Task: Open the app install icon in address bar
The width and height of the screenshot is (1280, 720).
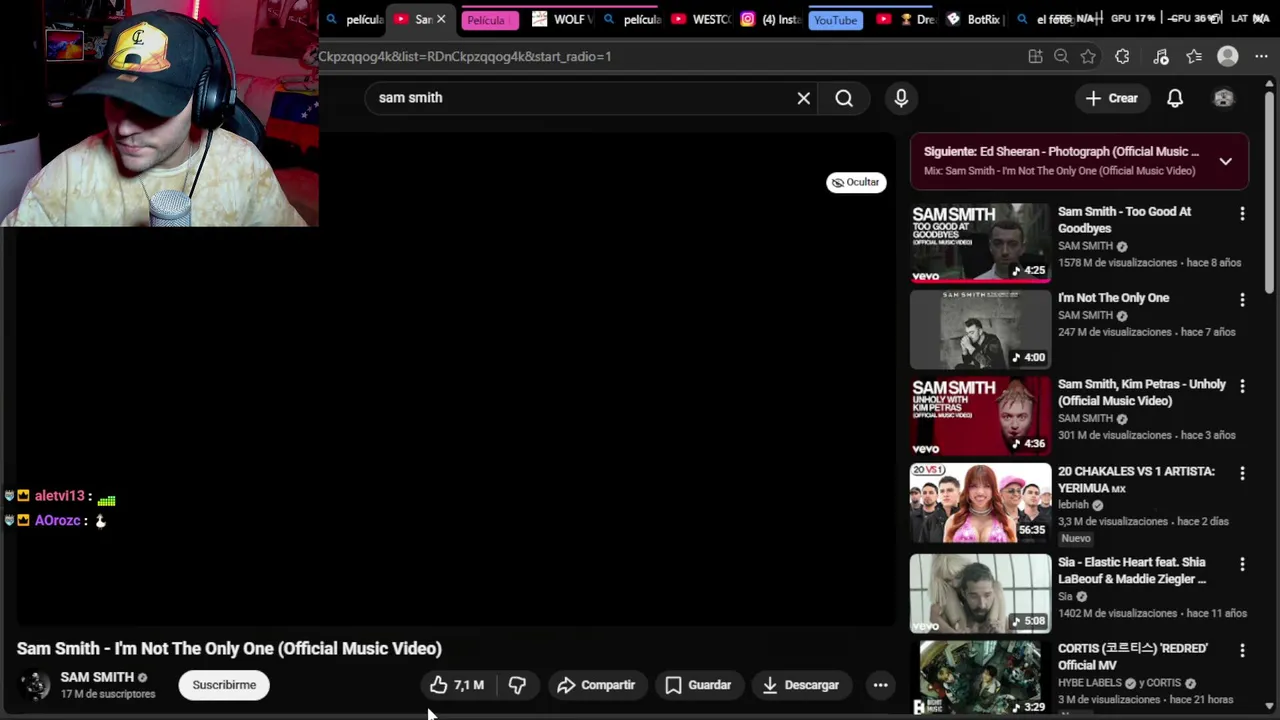Action: pos(1035,57)
